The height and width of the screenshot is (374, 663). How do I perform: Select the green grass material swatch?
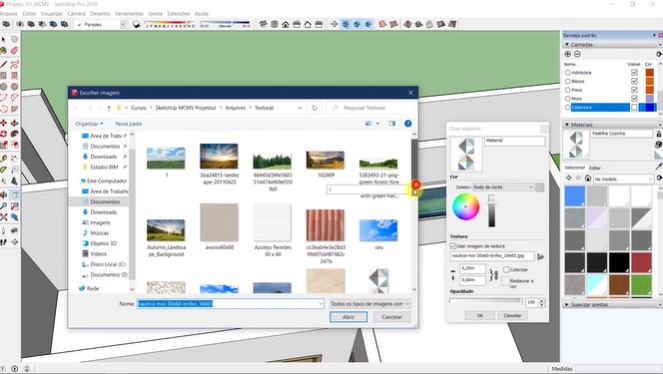641,284
